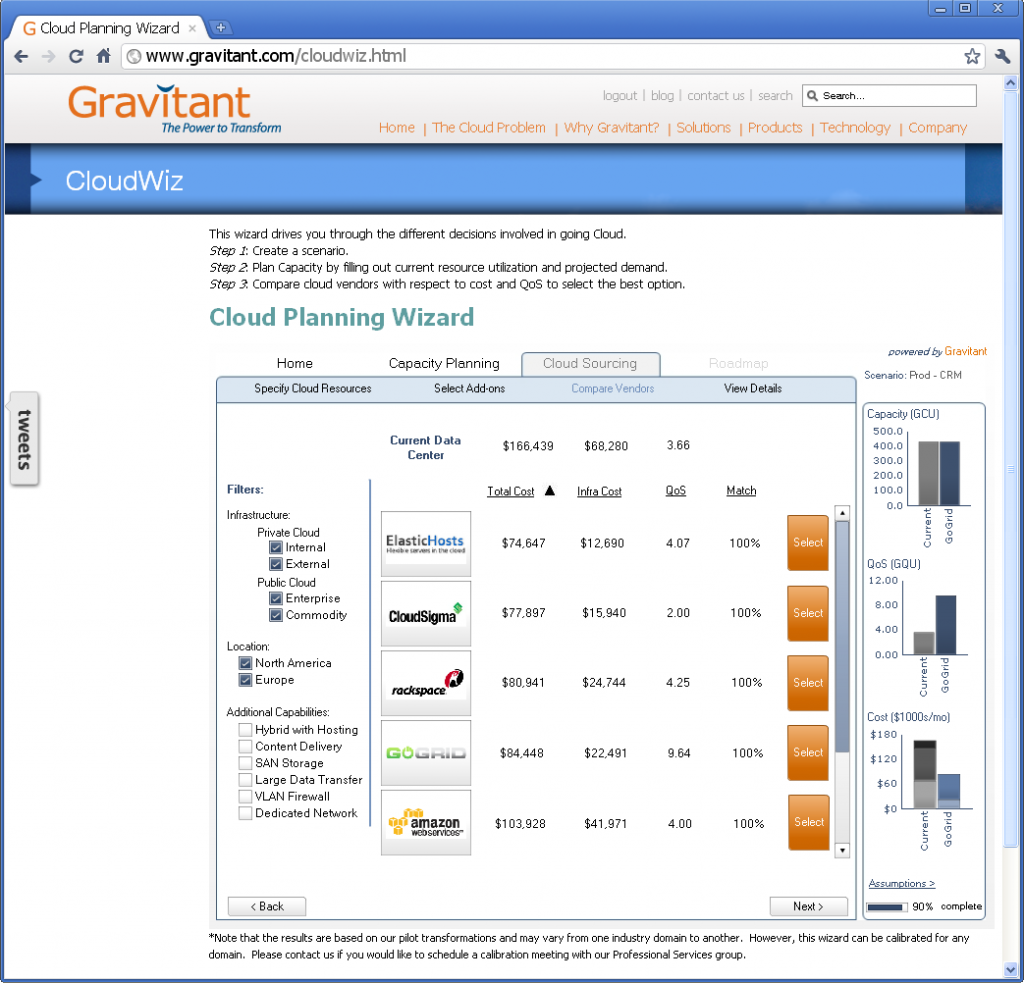Click the ElasticHosts vendor logo
This screenshot has width=1024, height=983.
tap(425, 543)
